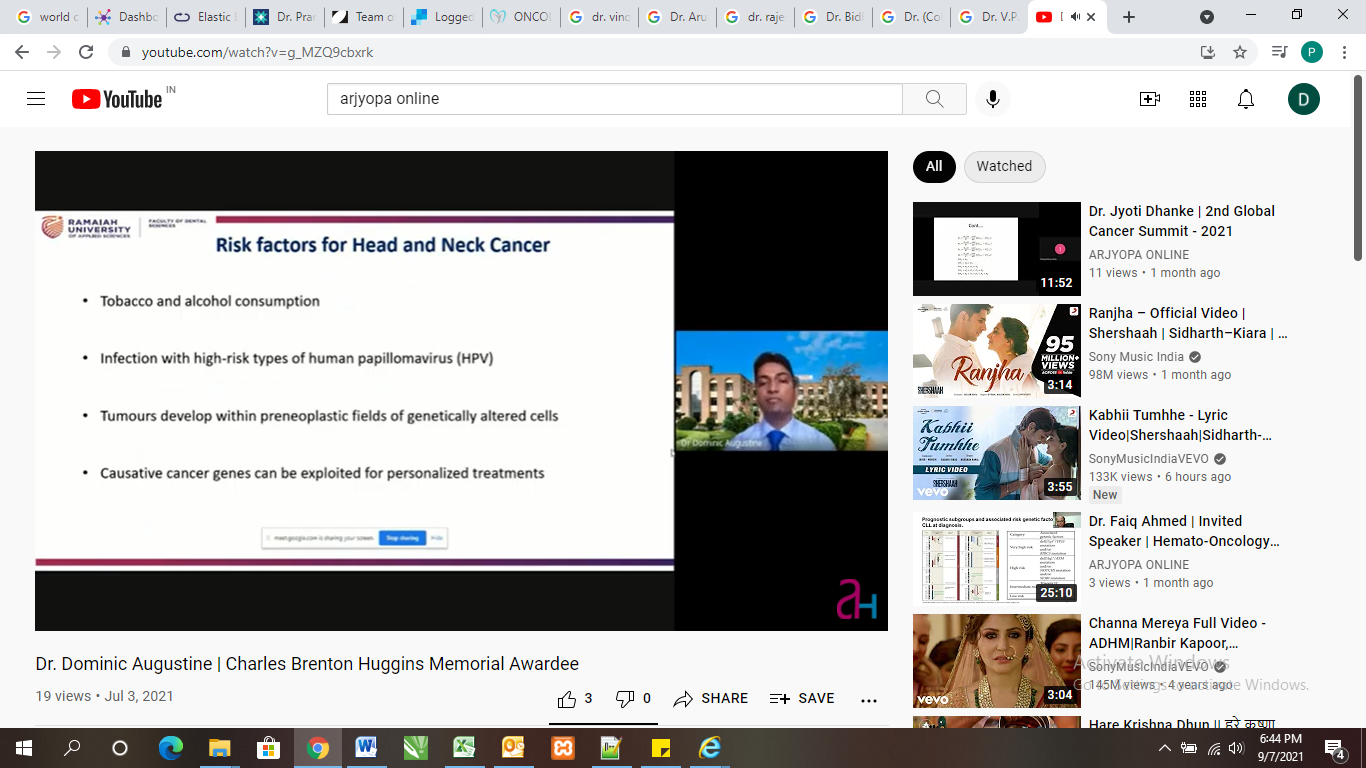Show hidden system tray icons
The width and height of the screenshot is (1366, 768).
pos(1164,748)
